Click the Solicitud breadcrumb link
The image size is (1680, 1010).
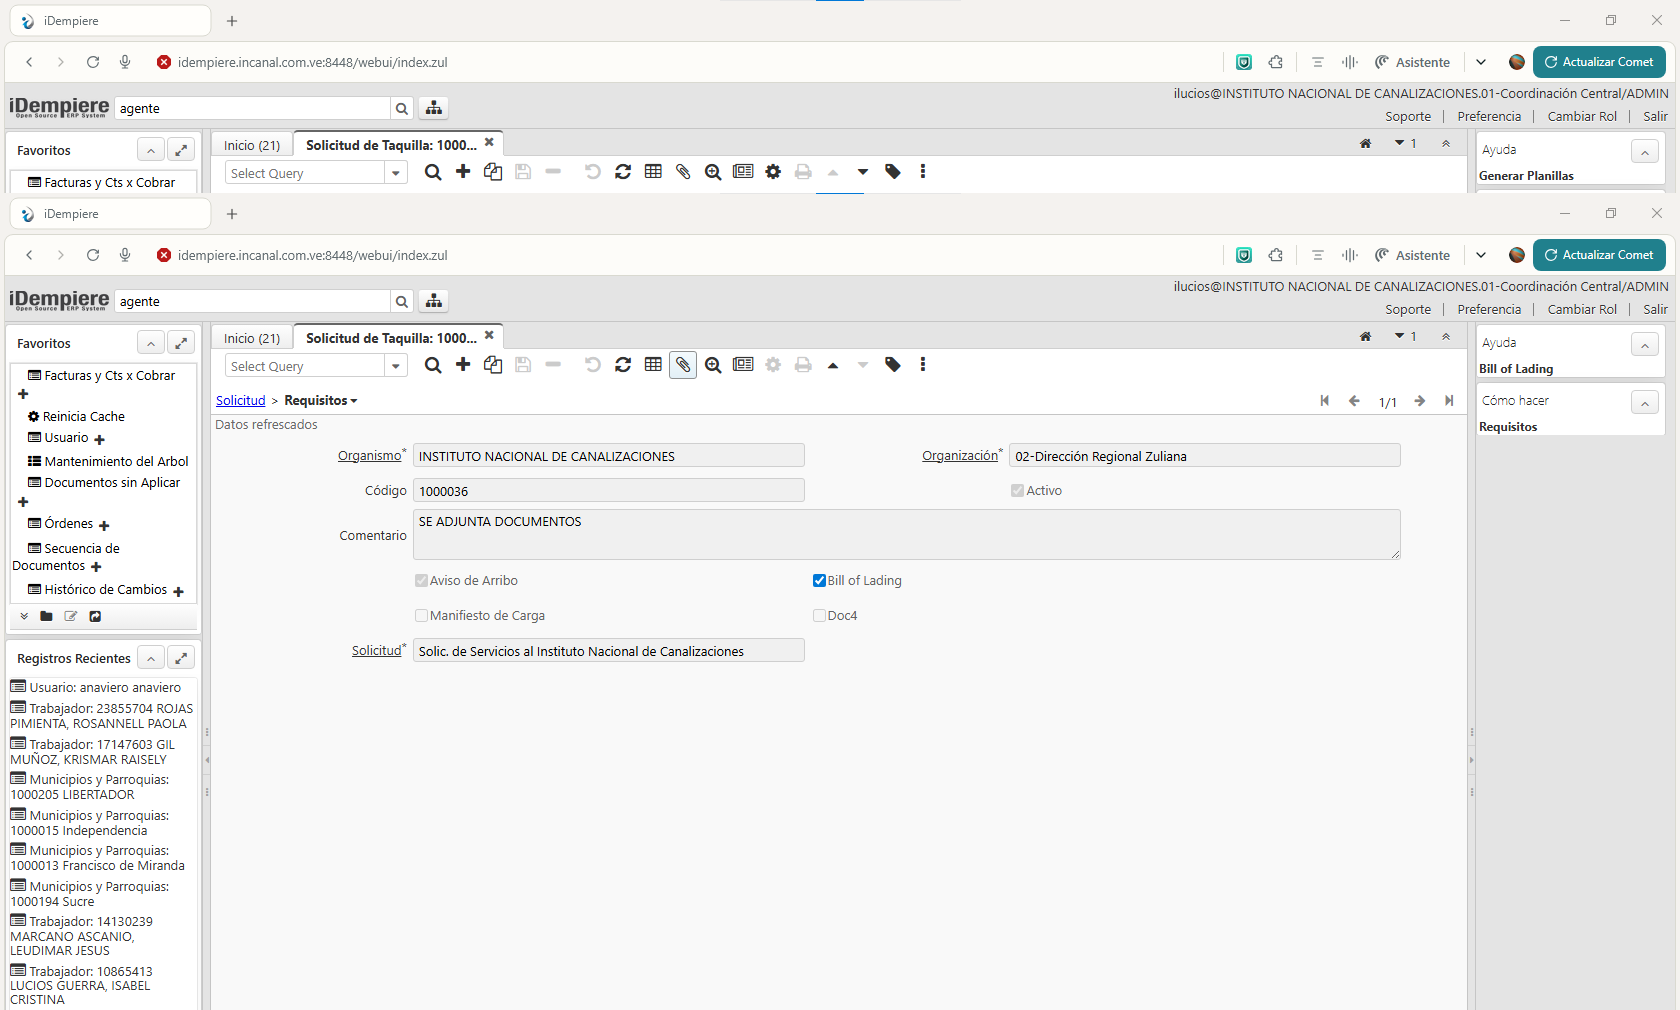pos(240,401)
